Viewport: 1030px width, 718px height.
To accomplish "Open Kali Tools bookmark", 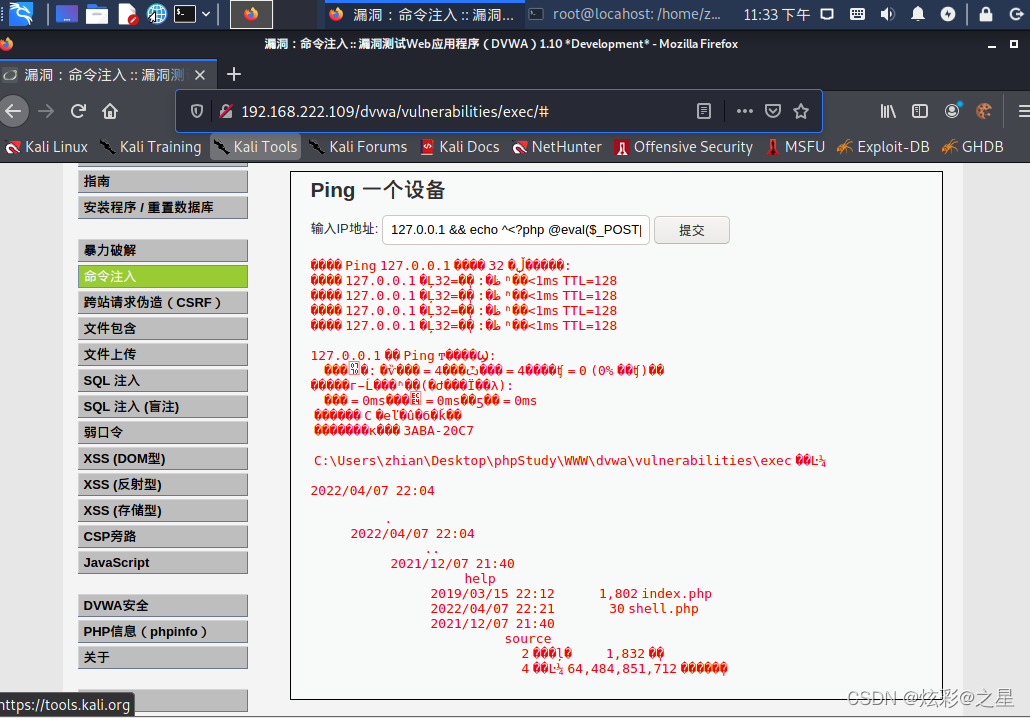I will 256,147.
